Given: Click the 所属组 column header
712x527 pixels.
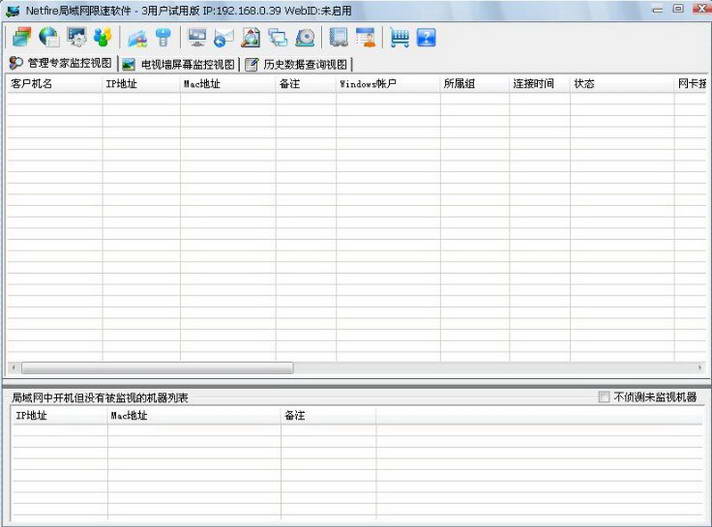Looking at the screenshot, I should coord(475,84).
